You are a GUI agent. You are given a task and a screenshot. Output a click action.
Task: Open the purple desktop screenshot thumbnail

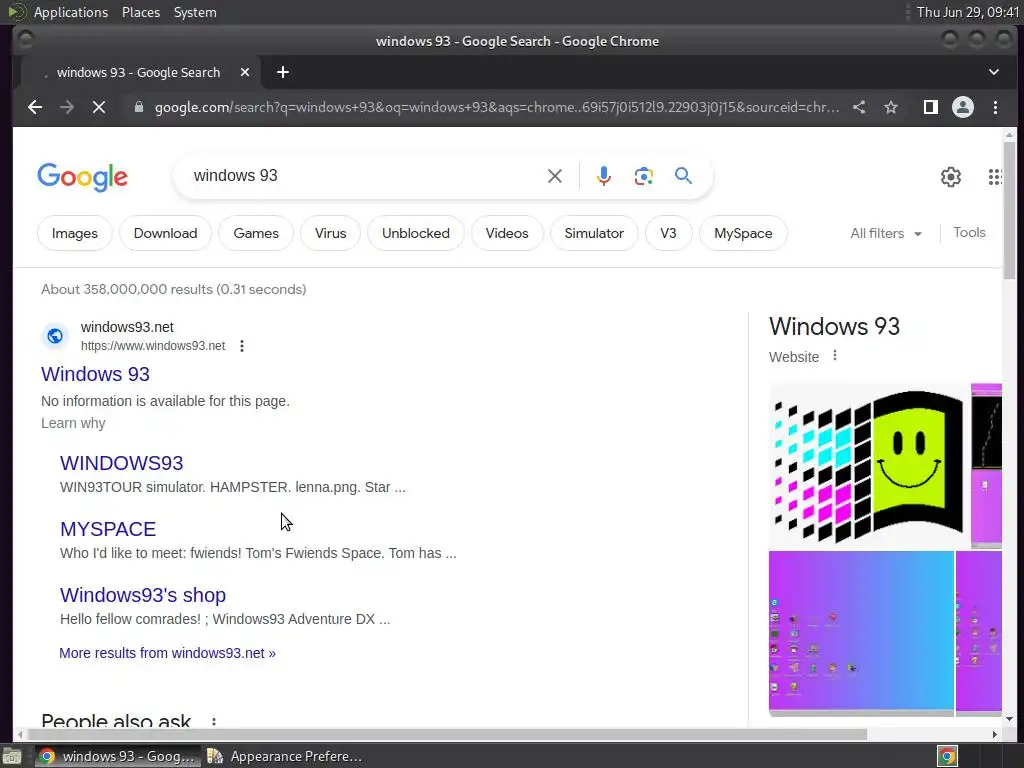point(861,631)
